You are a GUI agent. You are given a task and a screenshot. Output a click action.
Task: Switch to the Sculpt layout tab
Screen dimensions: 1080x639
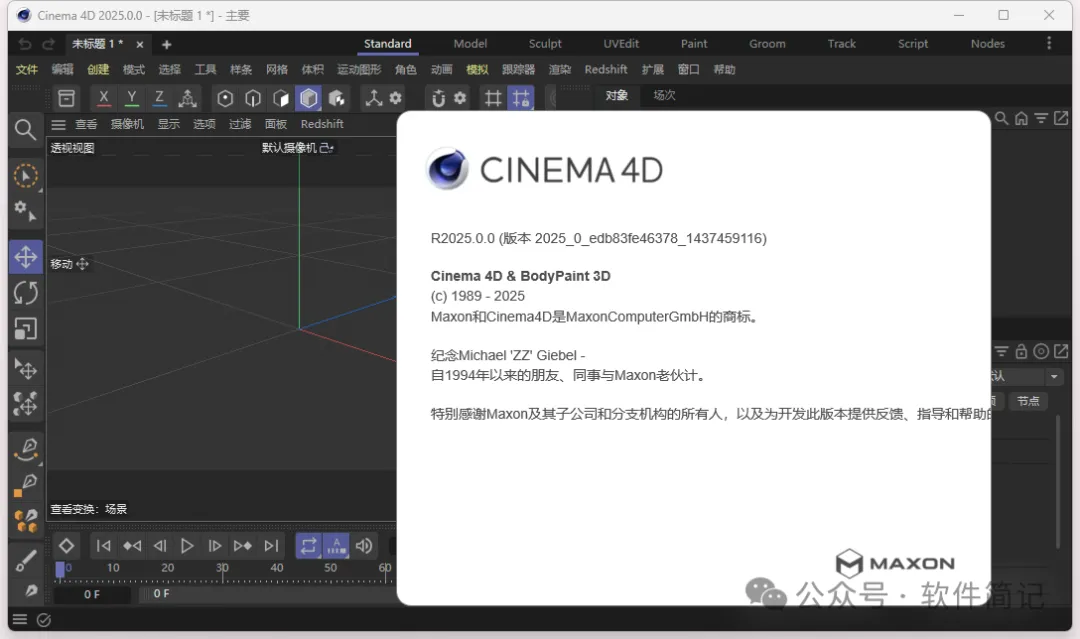tap(545, 44)
